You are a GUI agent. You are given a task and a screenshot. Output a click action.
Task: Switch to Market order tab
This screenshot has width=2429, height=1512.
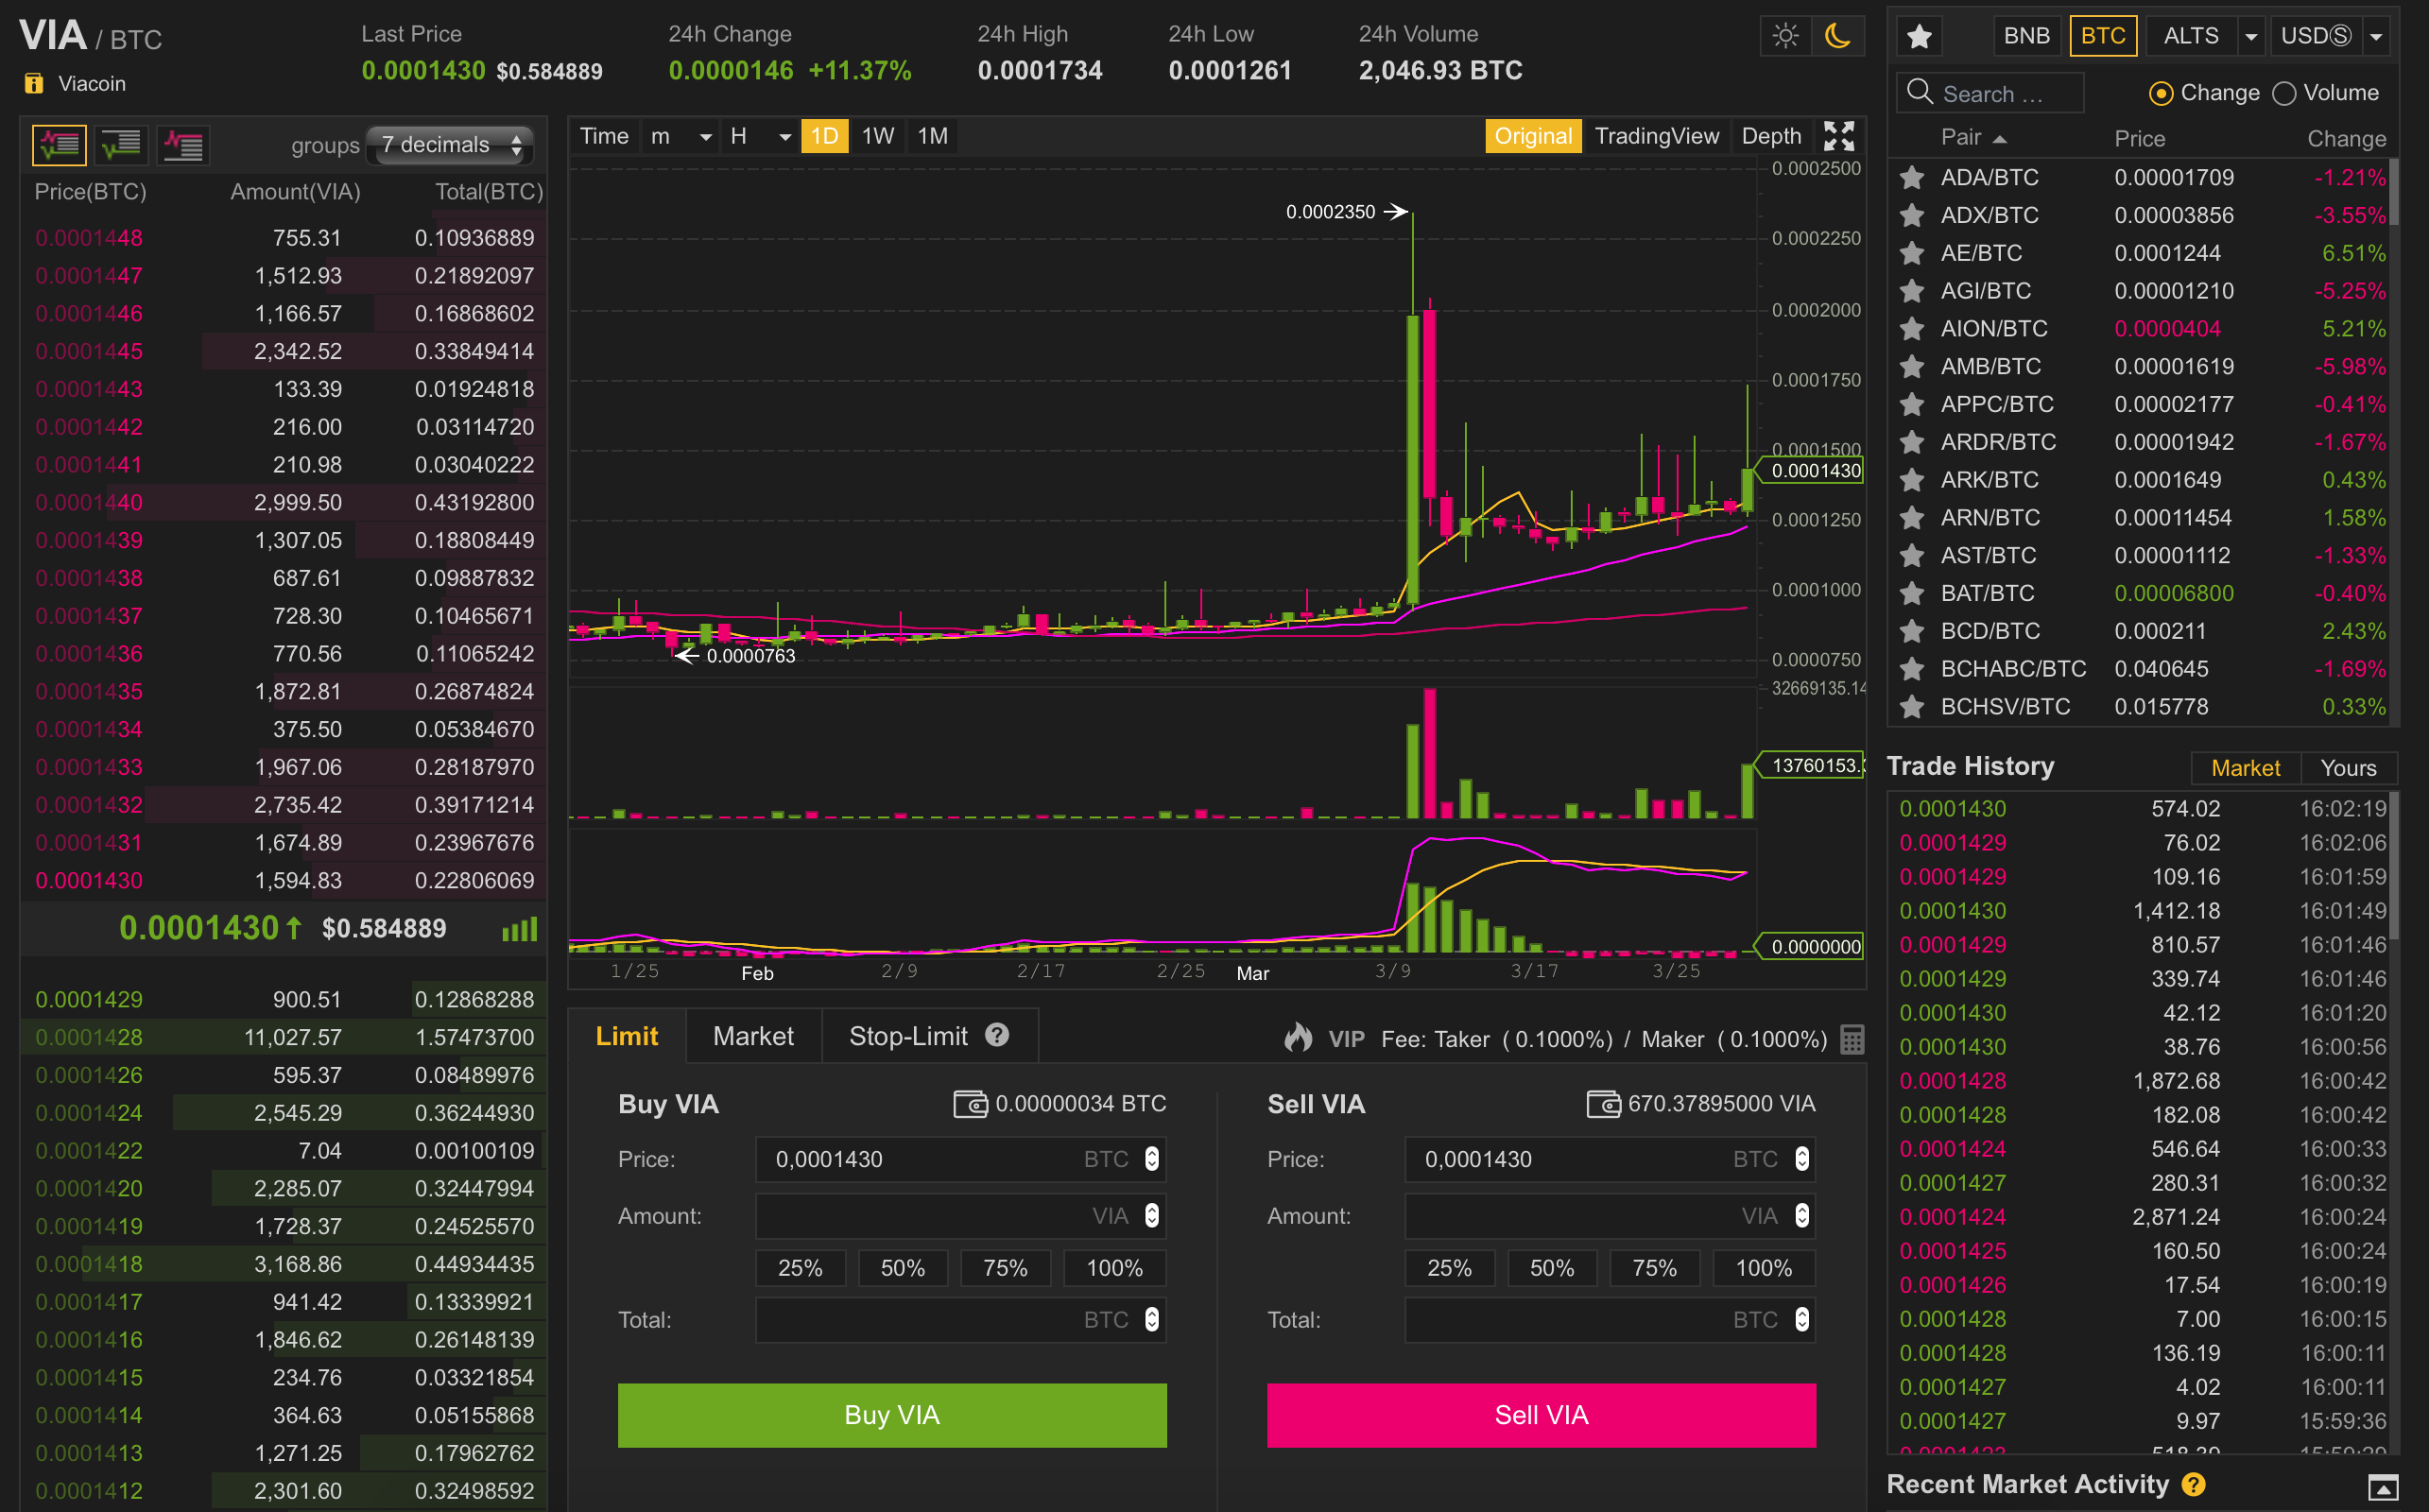tap(753, 1036)
